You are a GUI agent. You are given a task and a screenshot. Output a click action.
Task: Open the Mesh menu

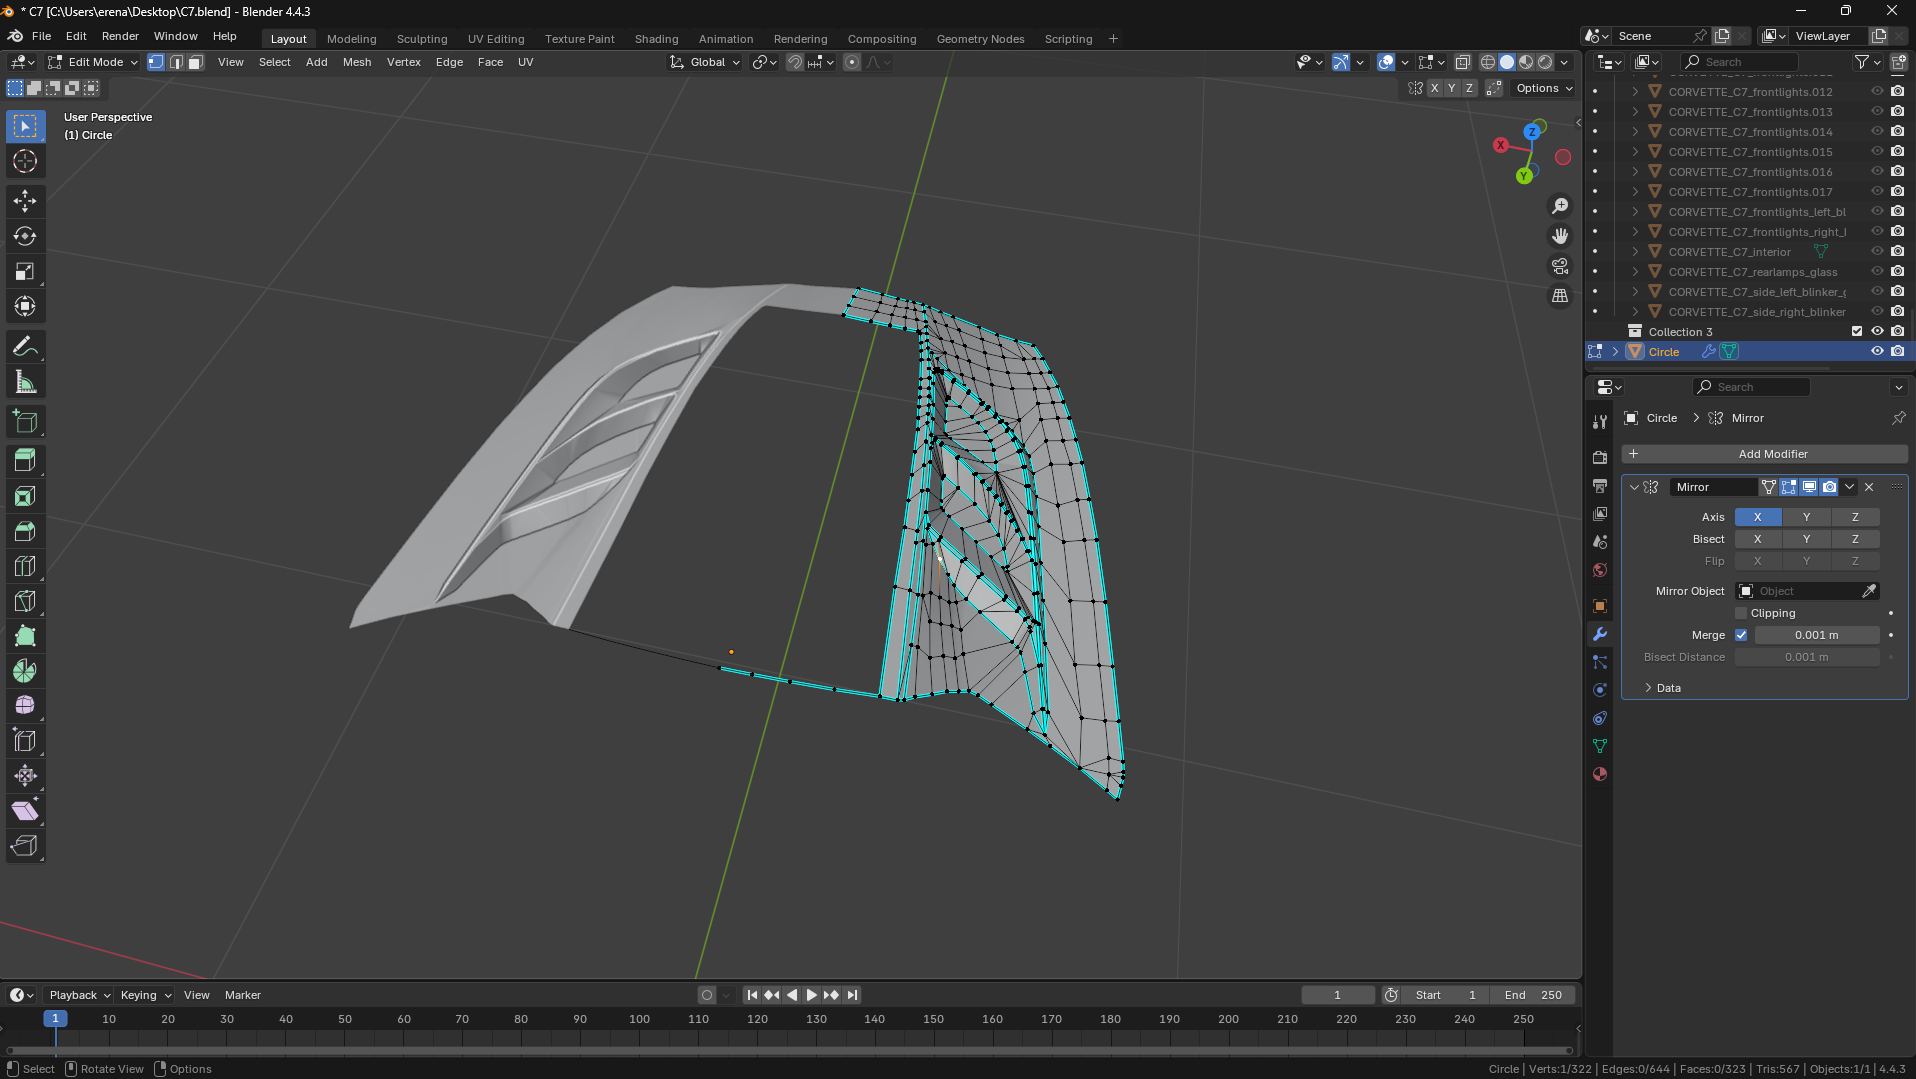(356, 62)
